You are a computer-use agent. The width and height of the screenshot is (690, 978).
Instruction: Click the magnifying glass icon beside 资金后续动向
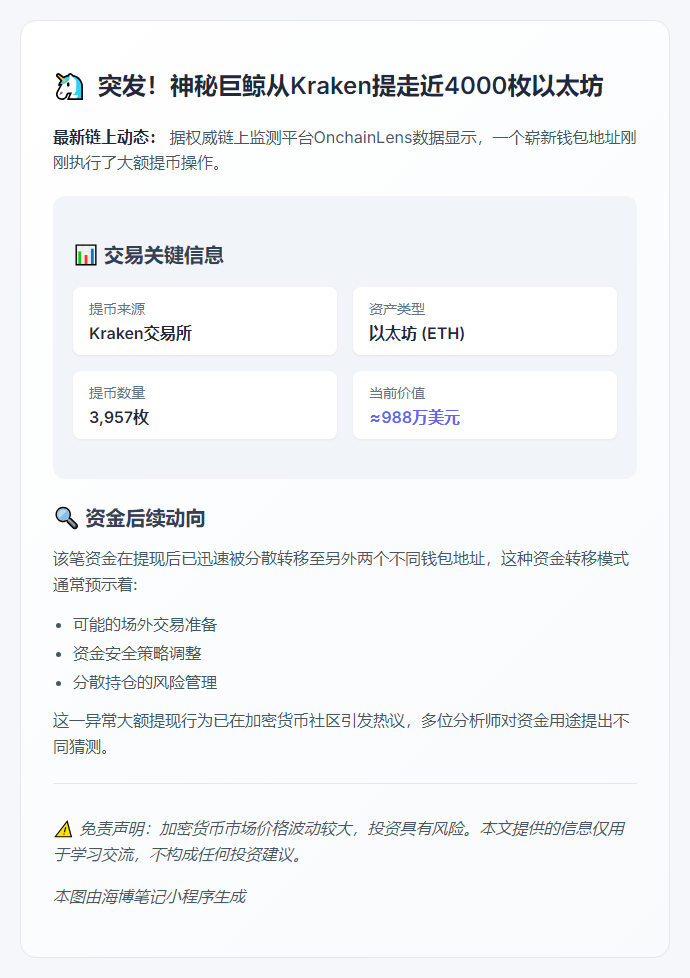tap(66, 518)
